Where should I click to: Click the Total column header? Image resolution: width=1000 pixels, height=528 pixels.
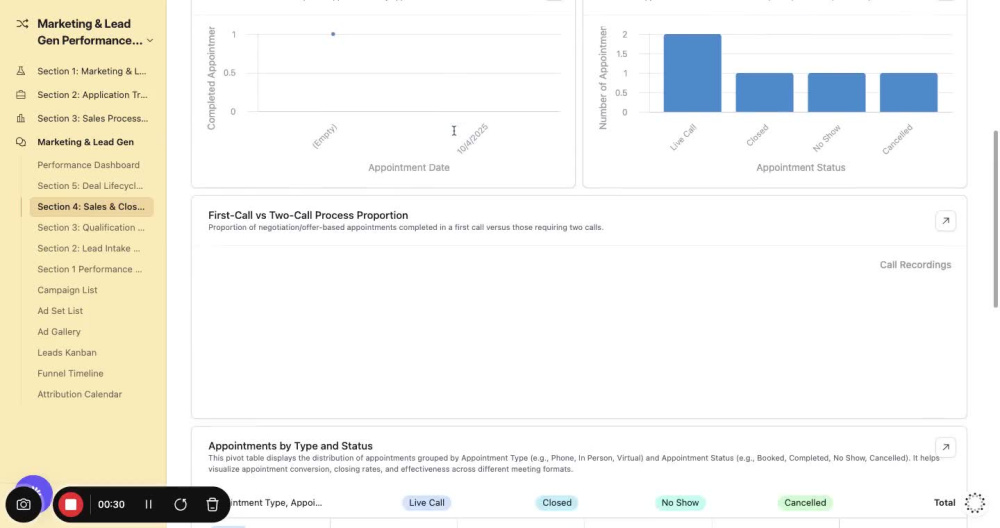click(945, 502)
